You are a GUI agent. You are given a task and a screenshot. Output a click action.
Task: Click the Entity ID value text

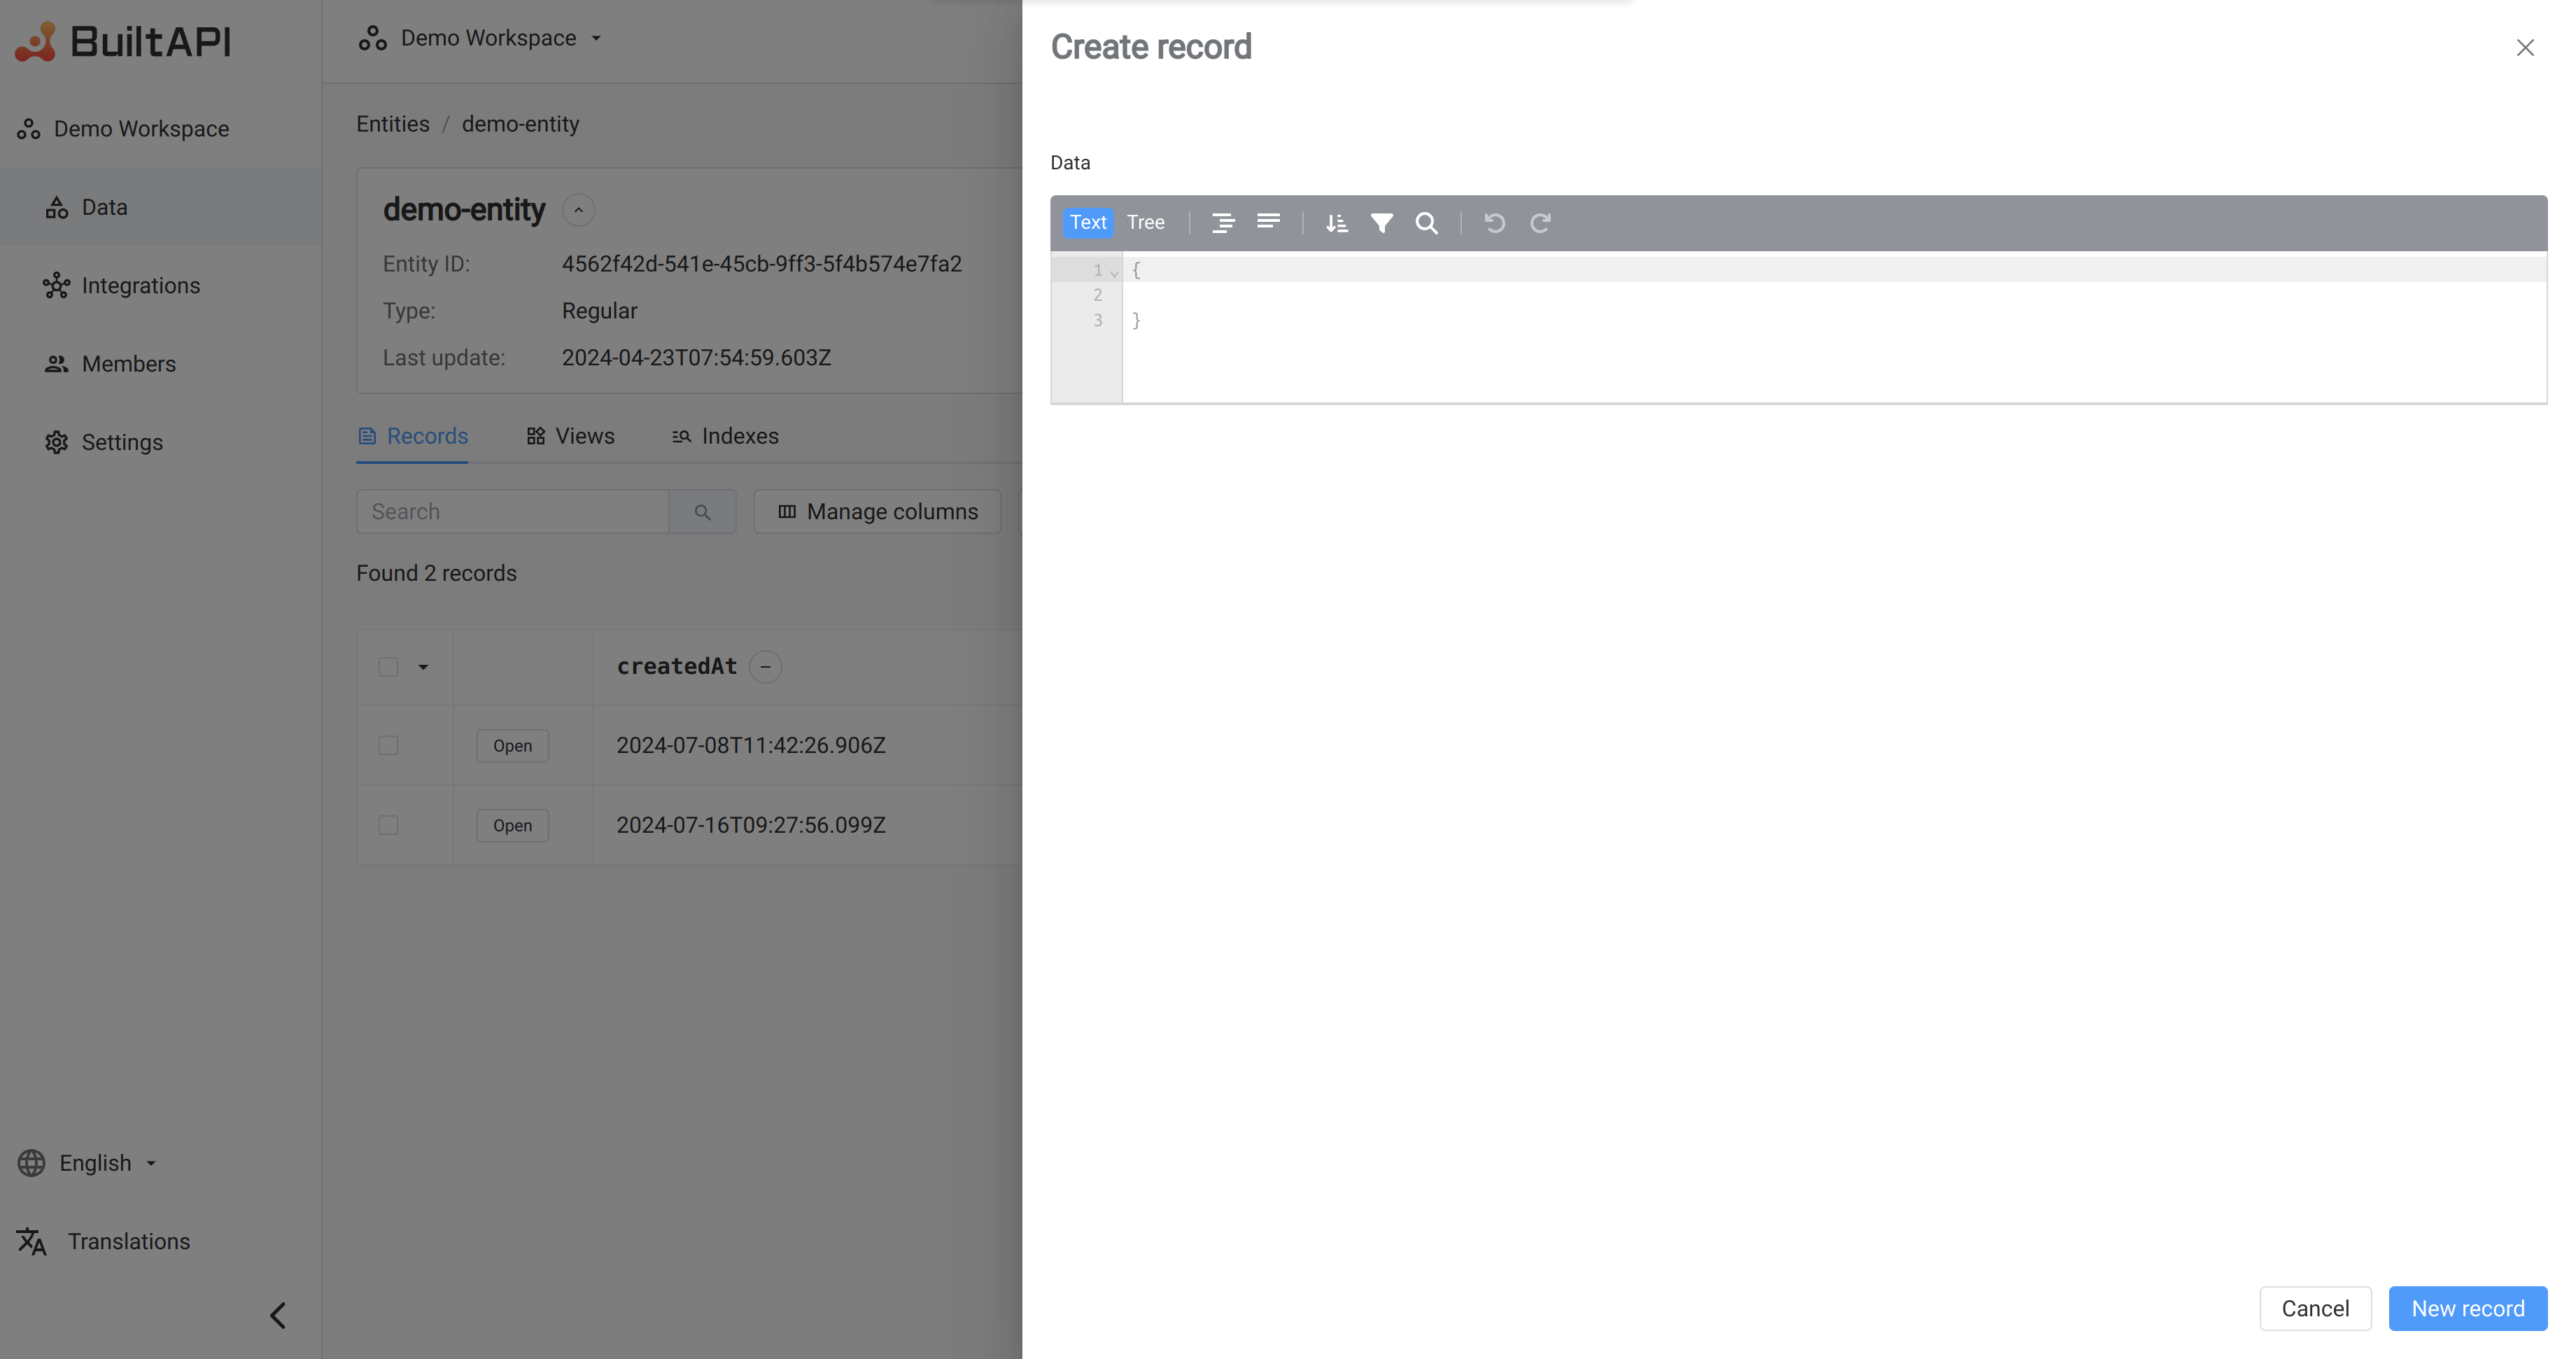(x=761, y=264)
